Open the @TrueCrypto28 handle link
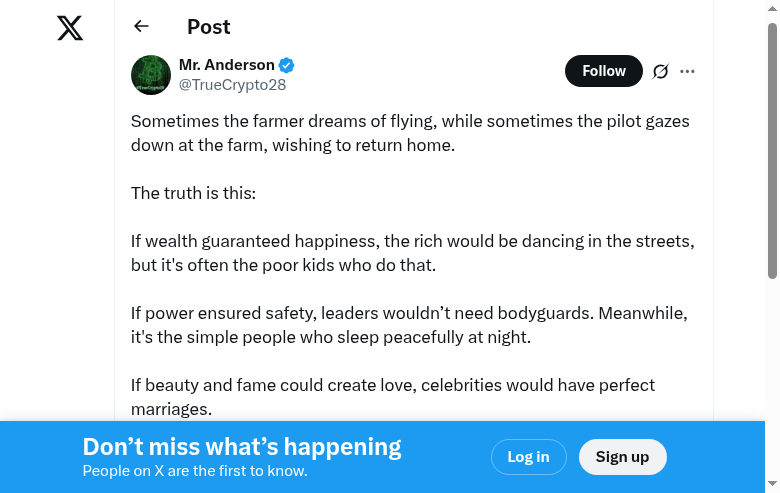The image size is (780, 493). pos(232,85)
